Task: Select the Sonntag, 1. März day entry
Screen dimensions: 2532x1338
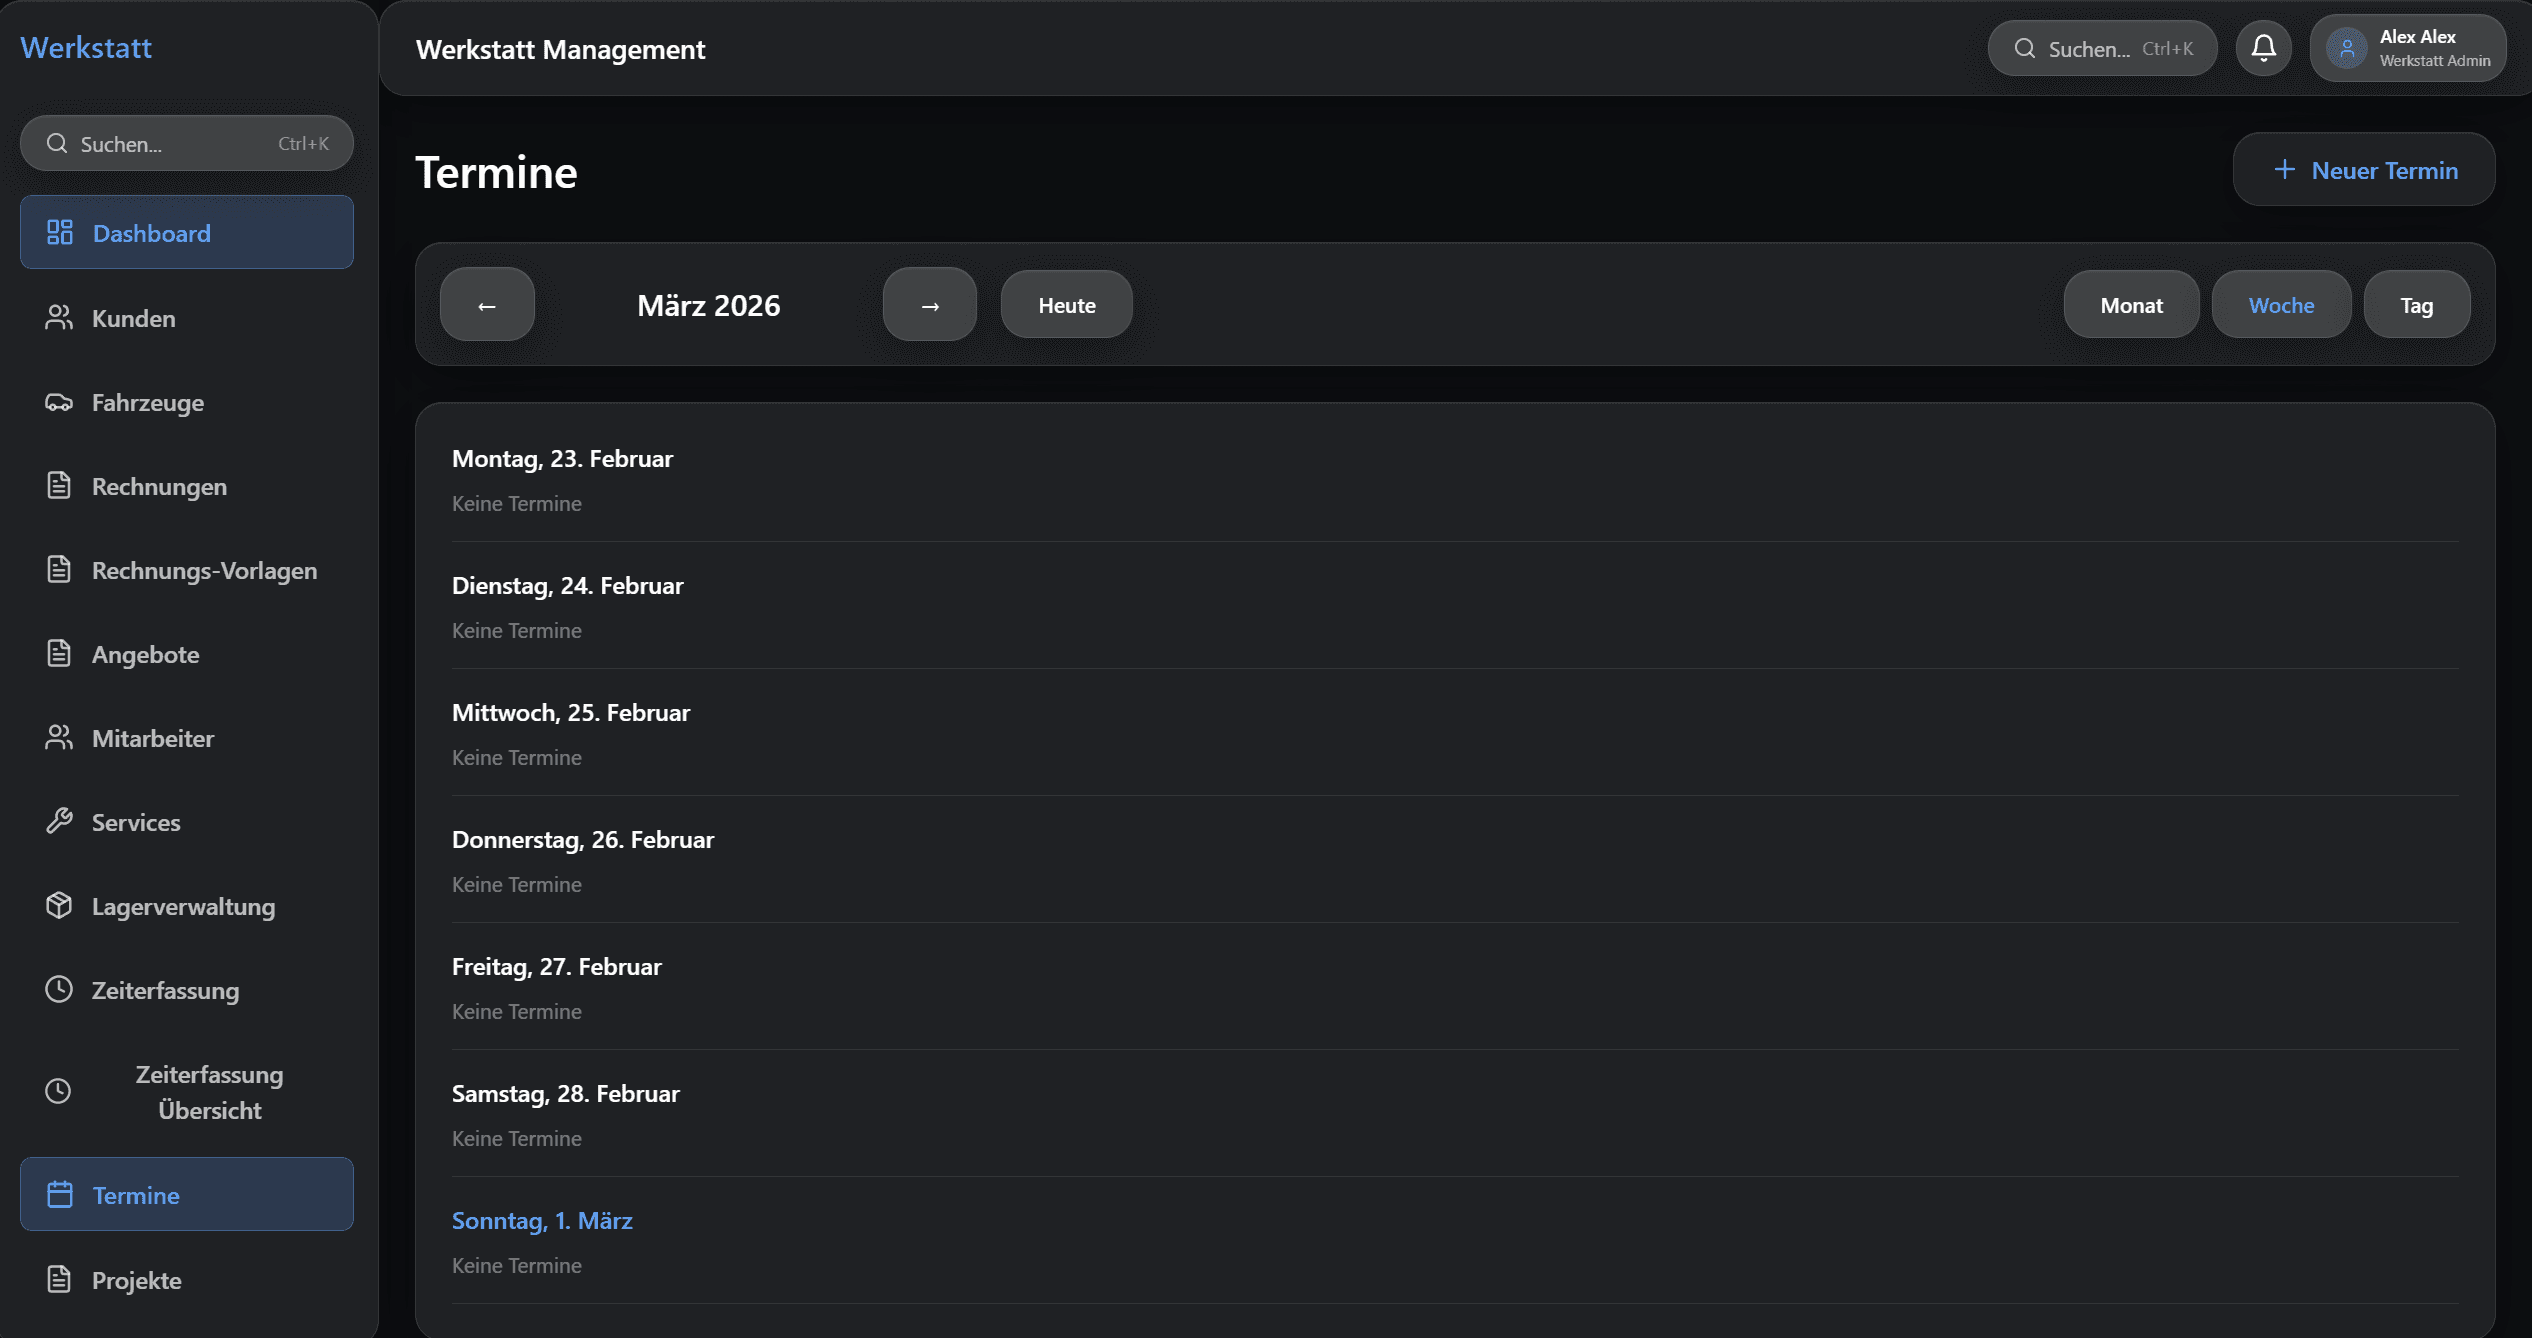Action: (542, 1221)
